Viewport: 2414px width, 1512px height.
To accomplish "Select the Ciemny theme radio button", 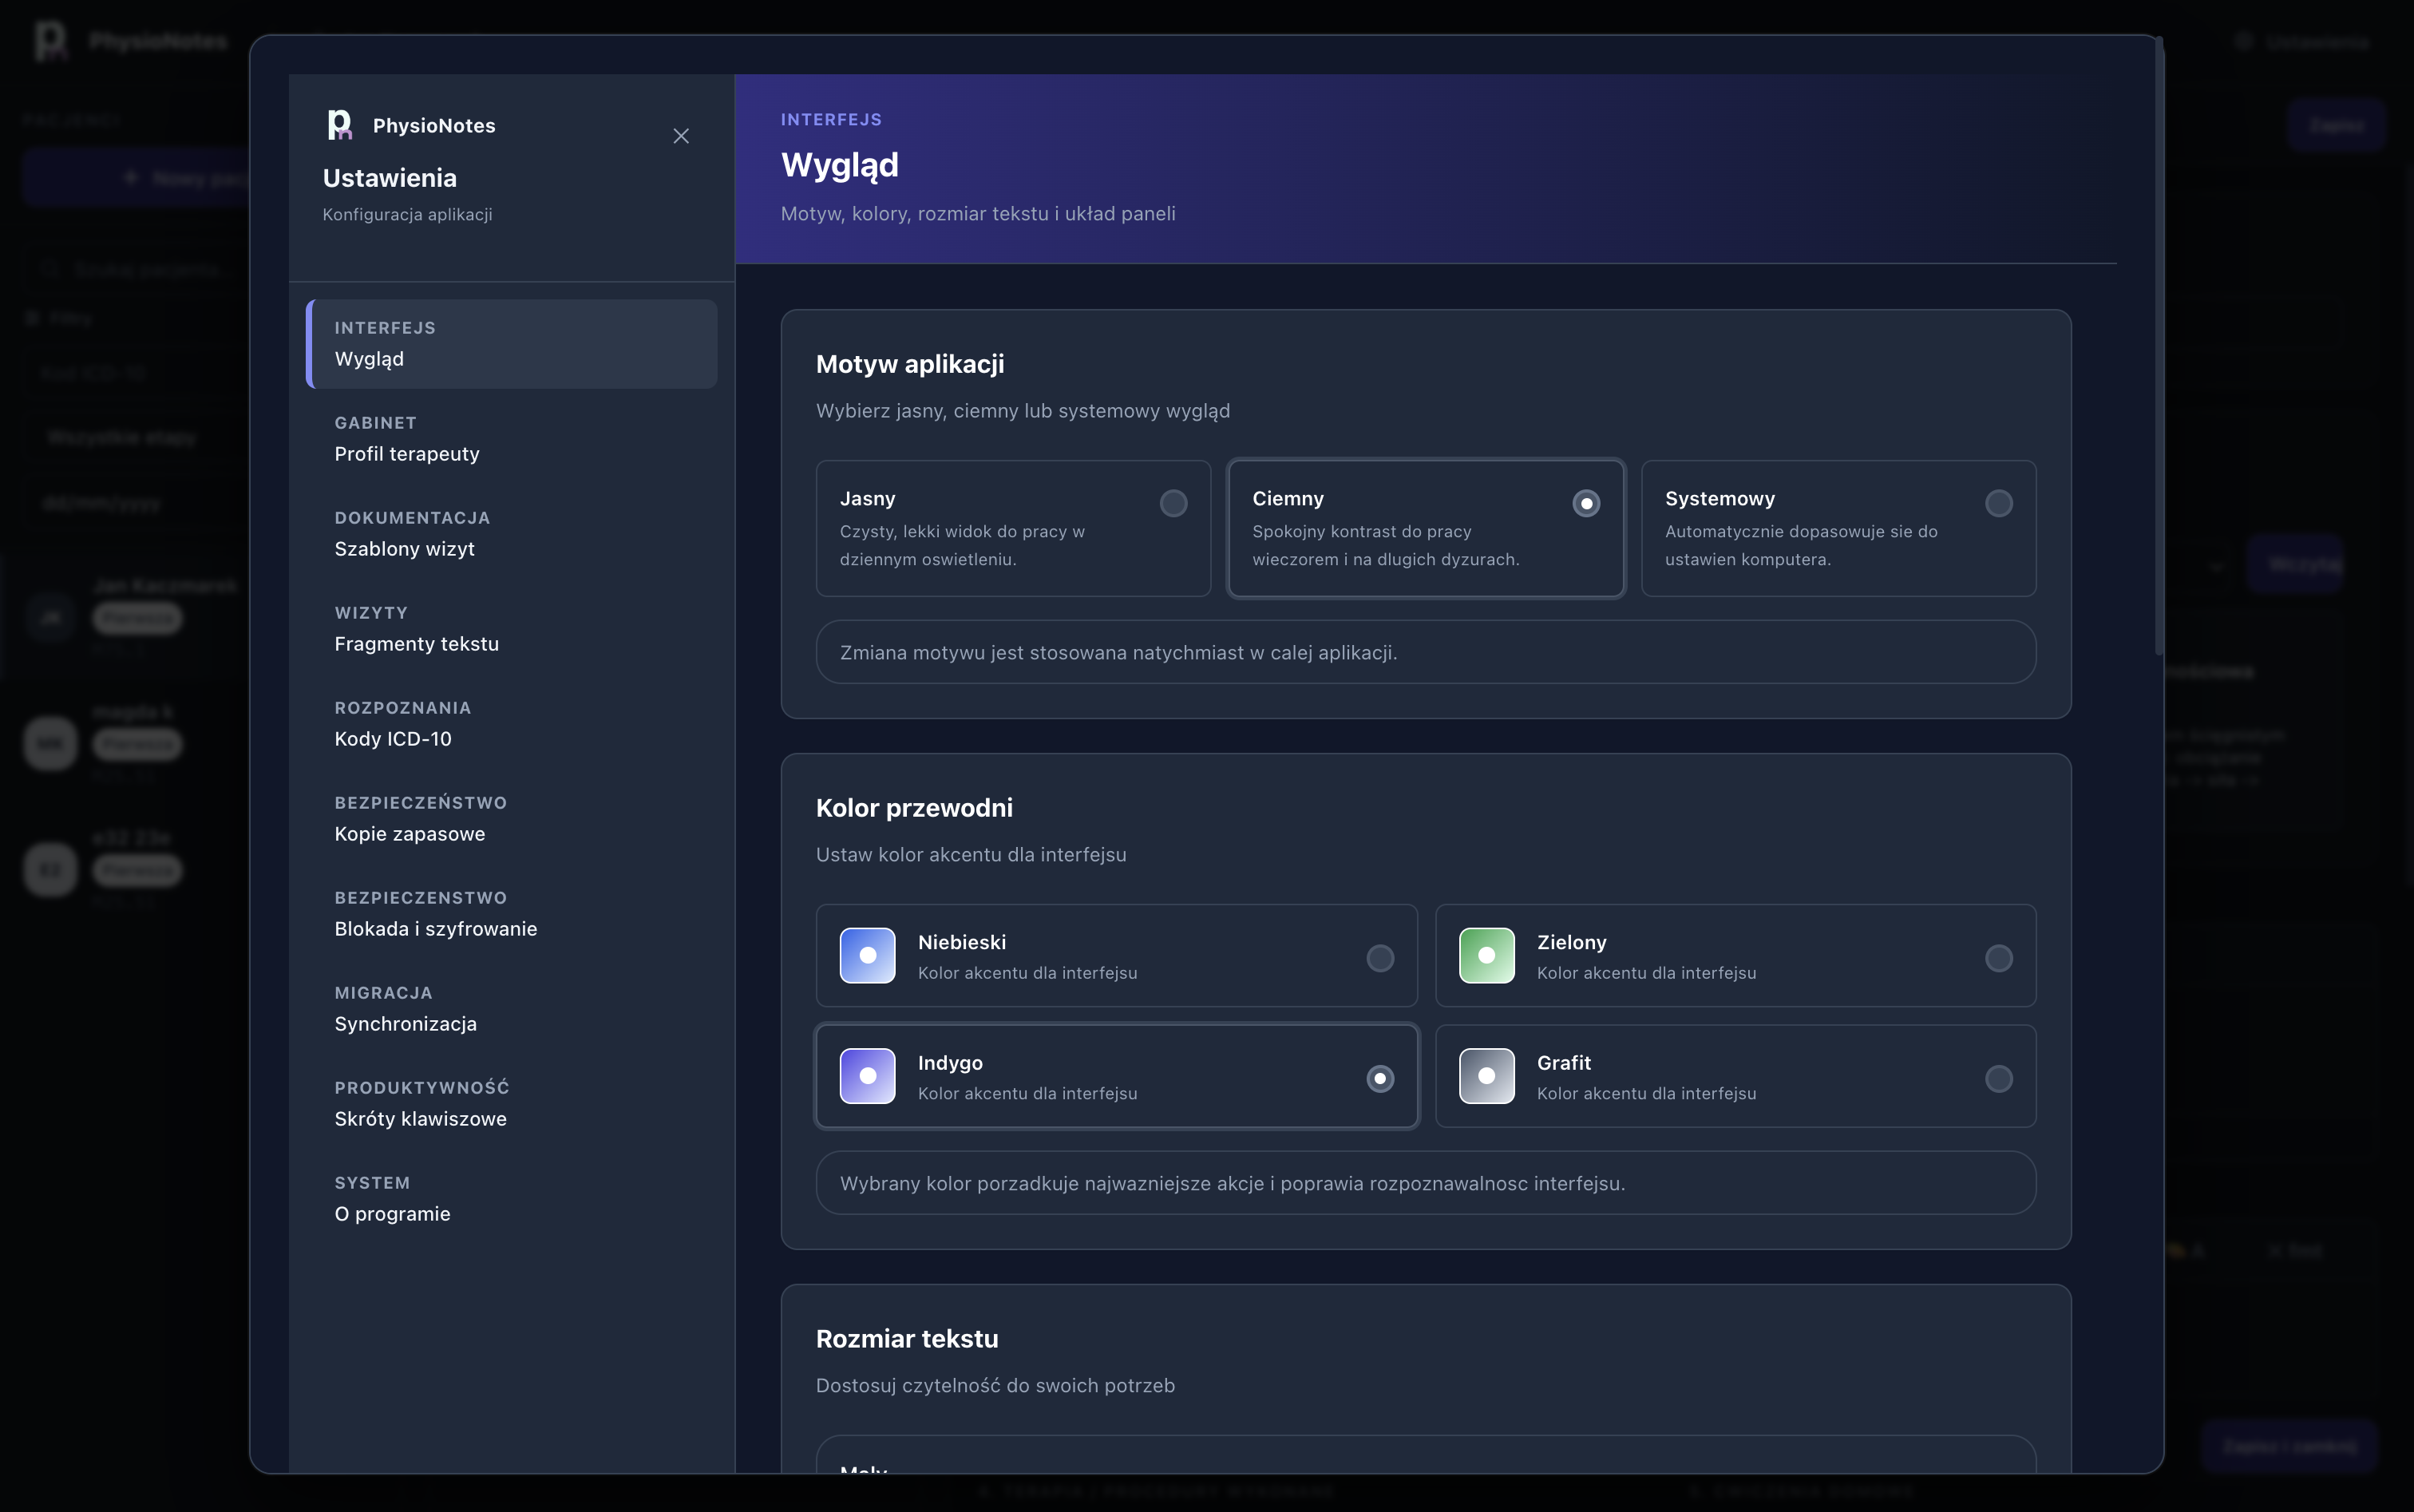I will click(x=1586, y=503).
